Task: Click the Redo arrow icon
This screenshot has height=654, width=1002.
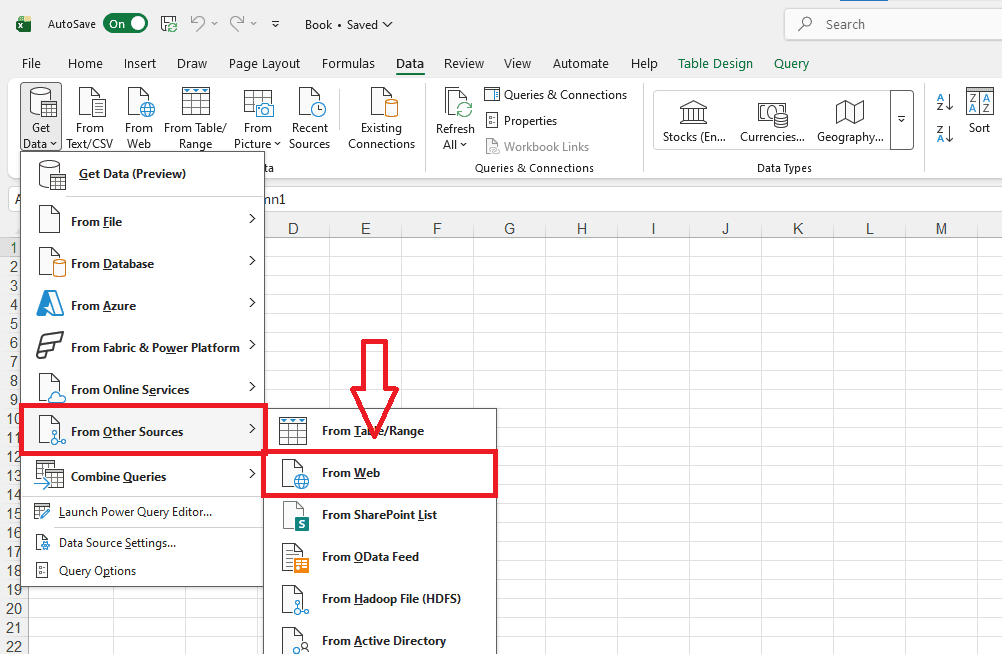Action: (x=237, y=24)
